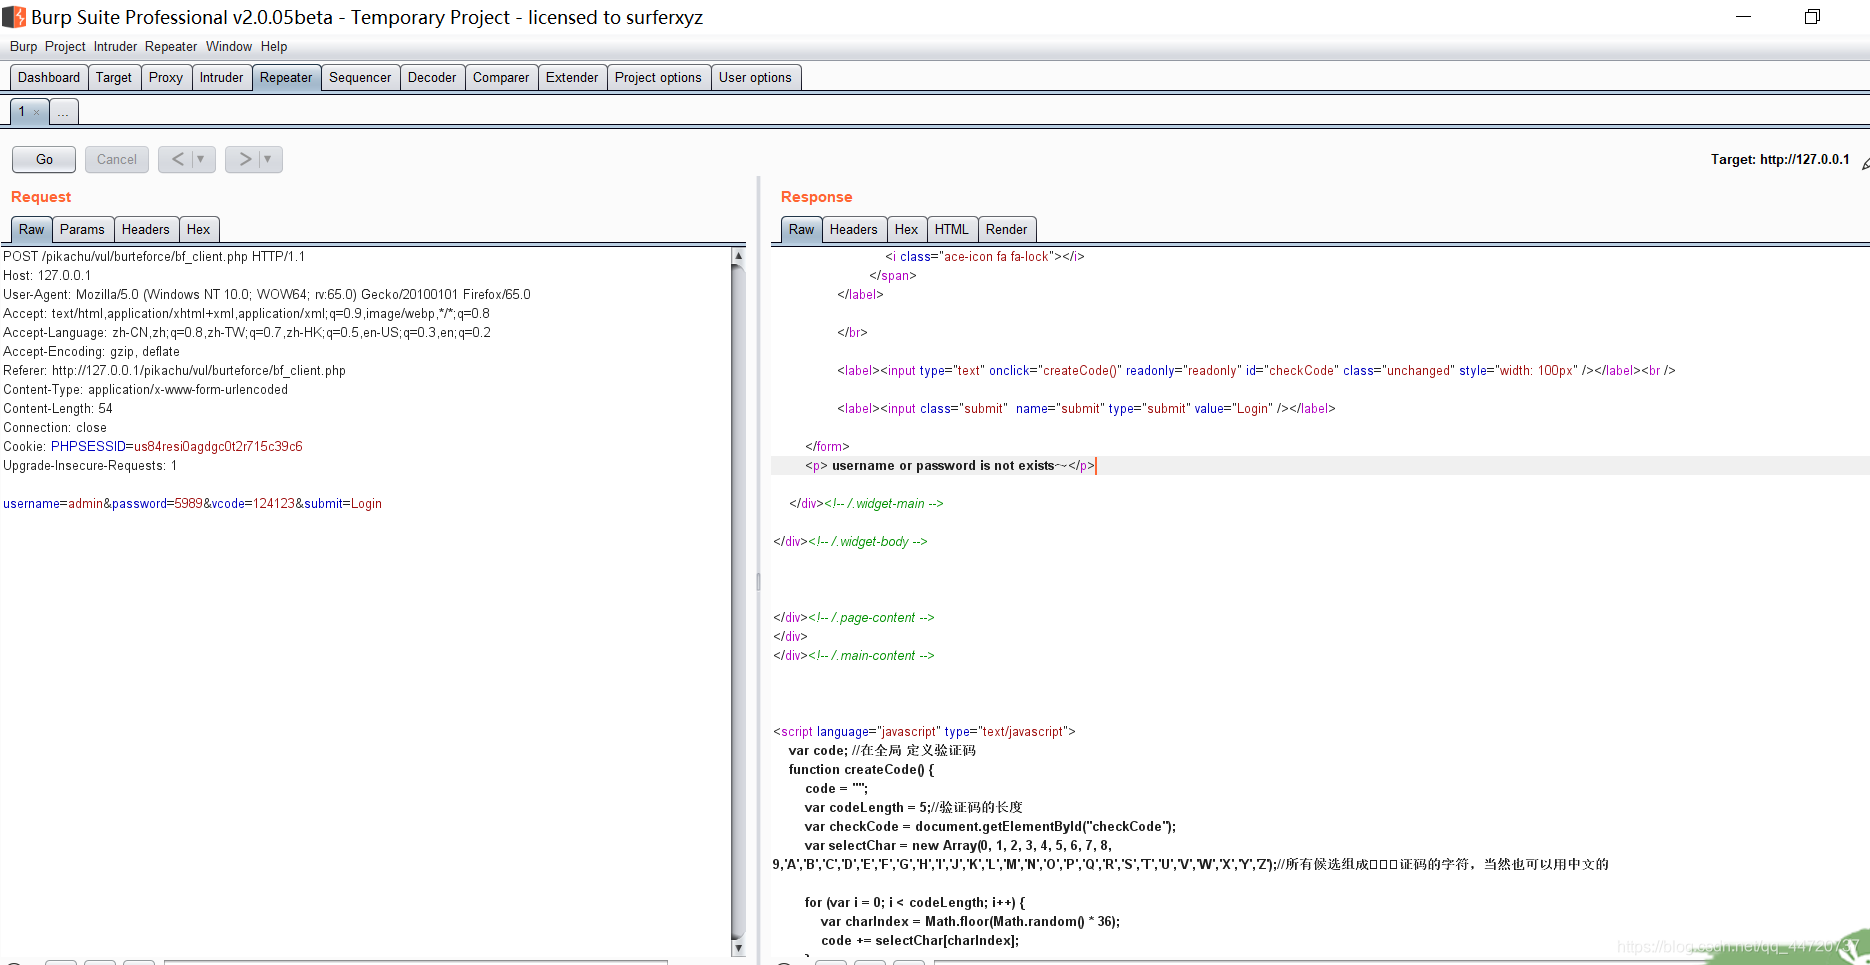Switch to the Response Hex tab

click(x=906, y=229)
